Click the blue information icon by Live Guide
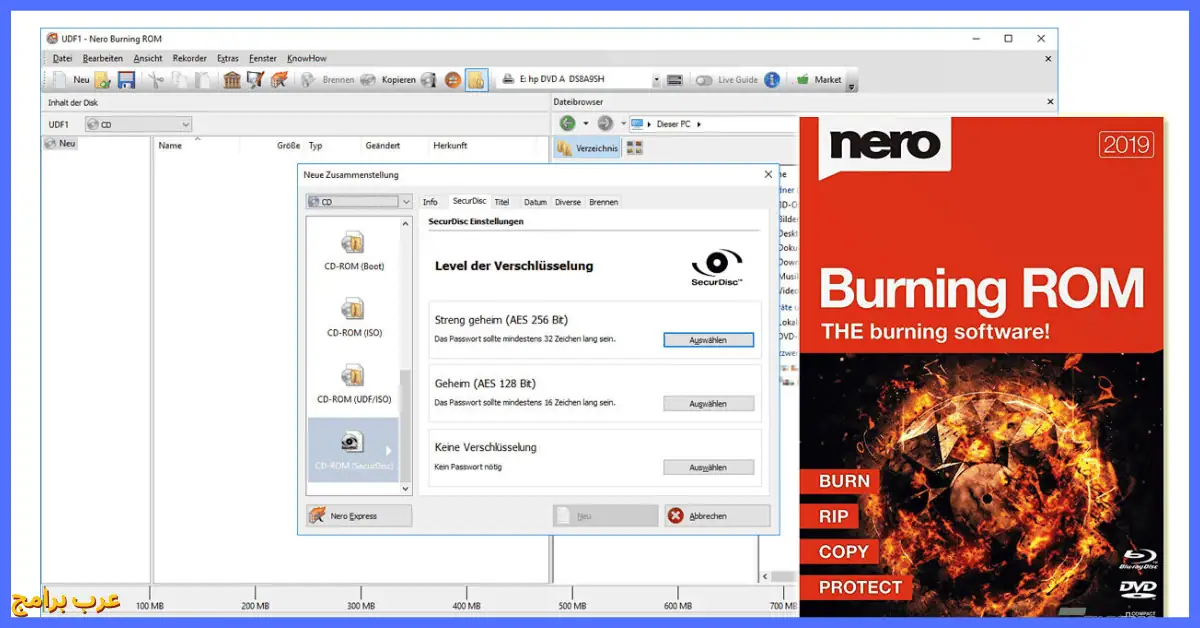 772,80
